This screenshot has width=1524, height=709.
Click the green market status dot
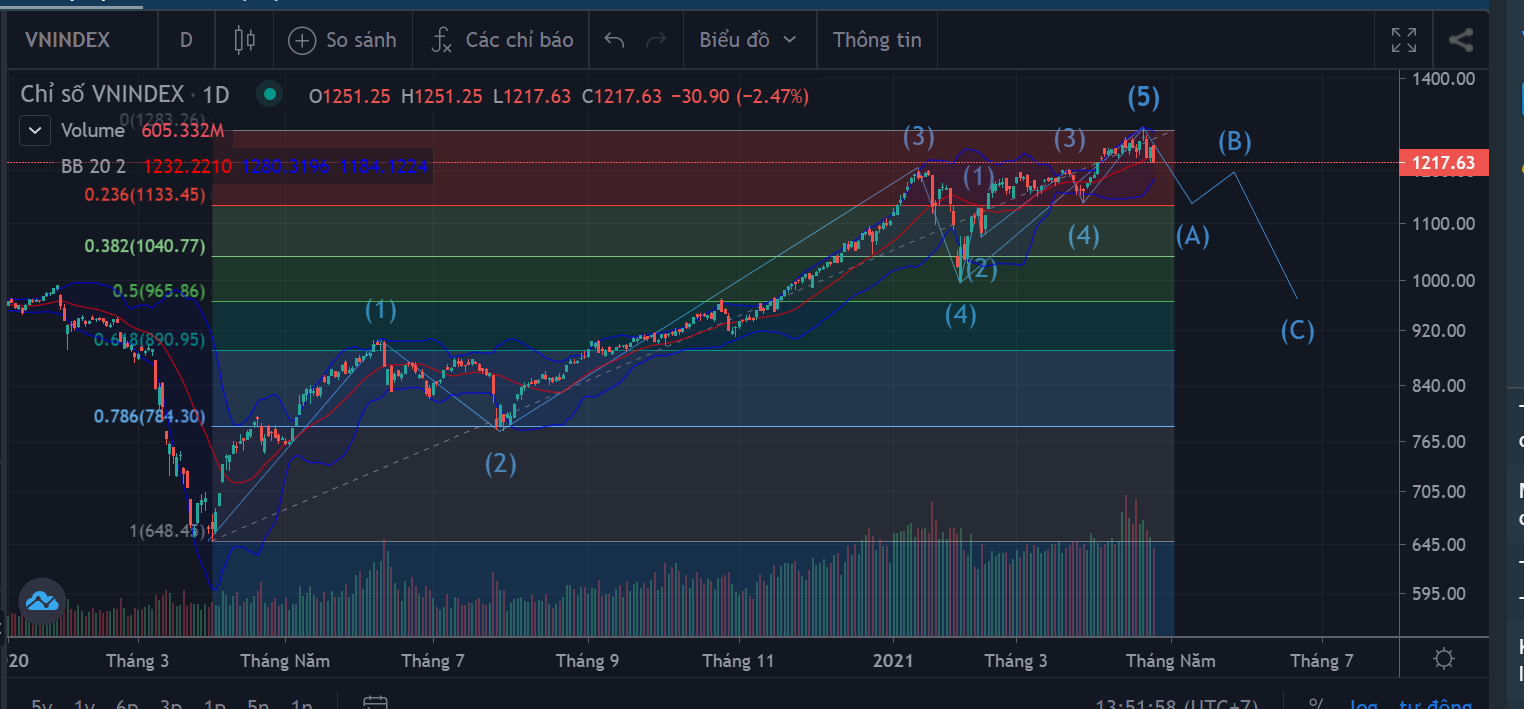(268, 96)
